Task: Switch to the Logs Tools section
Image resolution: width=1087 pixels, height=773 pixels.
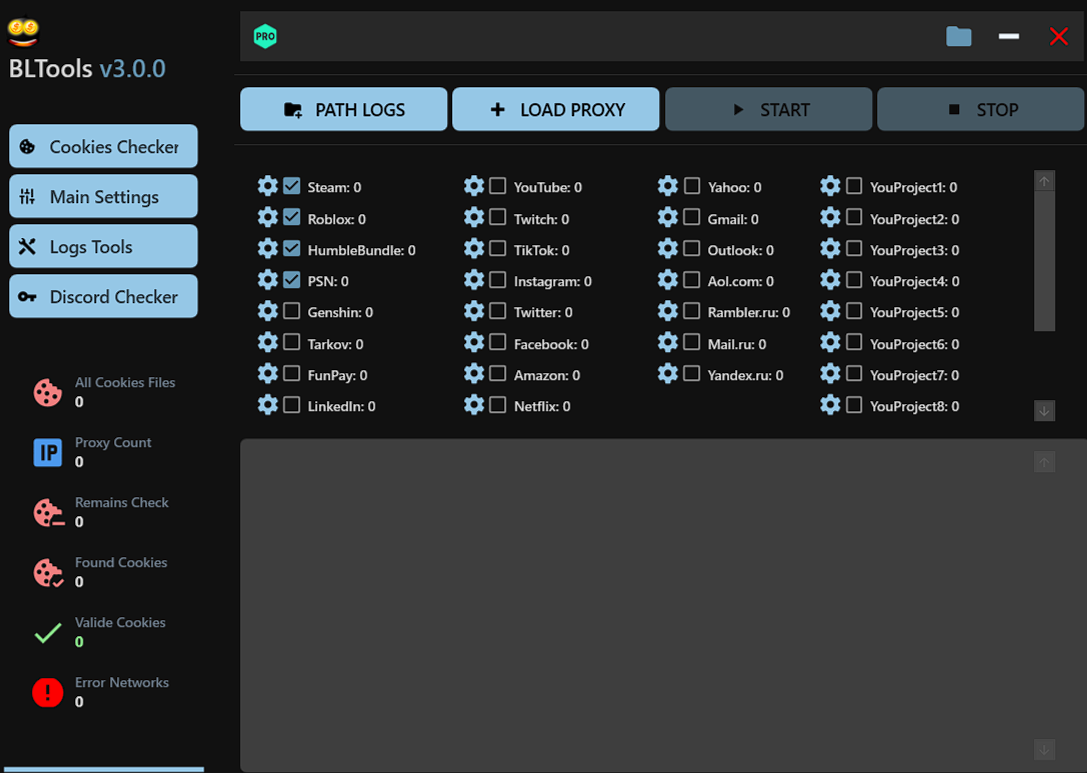Action: [103, 247]
